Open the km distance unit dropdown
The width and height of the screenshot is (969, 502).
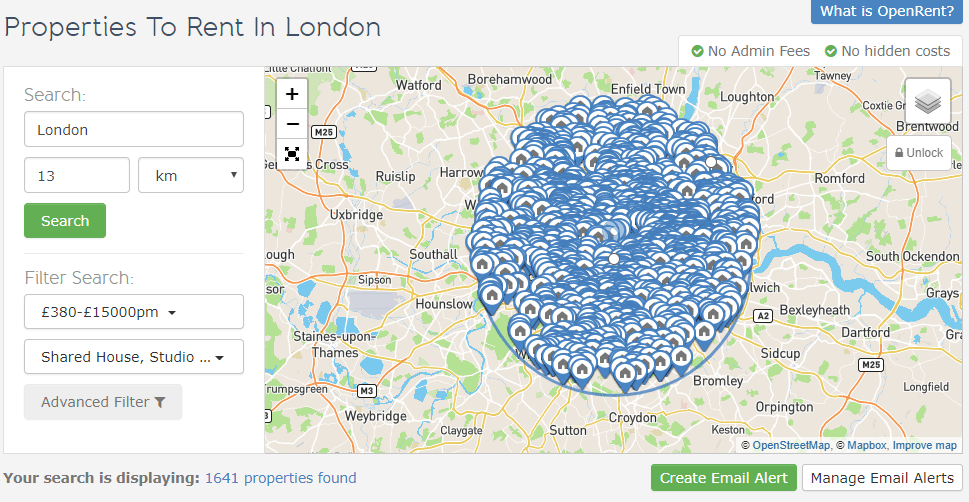(x=190, y=175)
